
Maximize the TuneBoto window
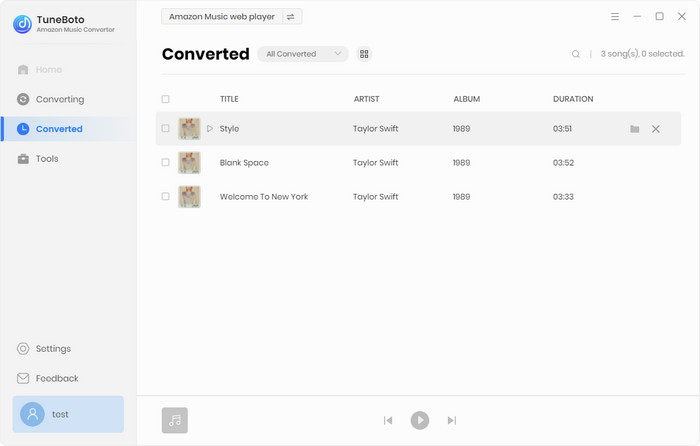(659, 17)
